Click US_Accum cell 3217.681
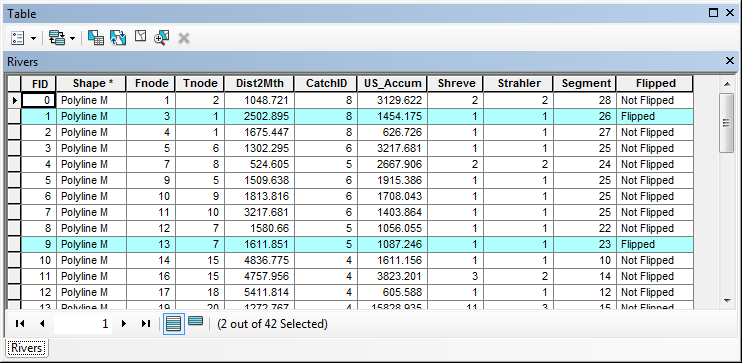This screenshot has height=363, width=742. (x=392, y=148)
